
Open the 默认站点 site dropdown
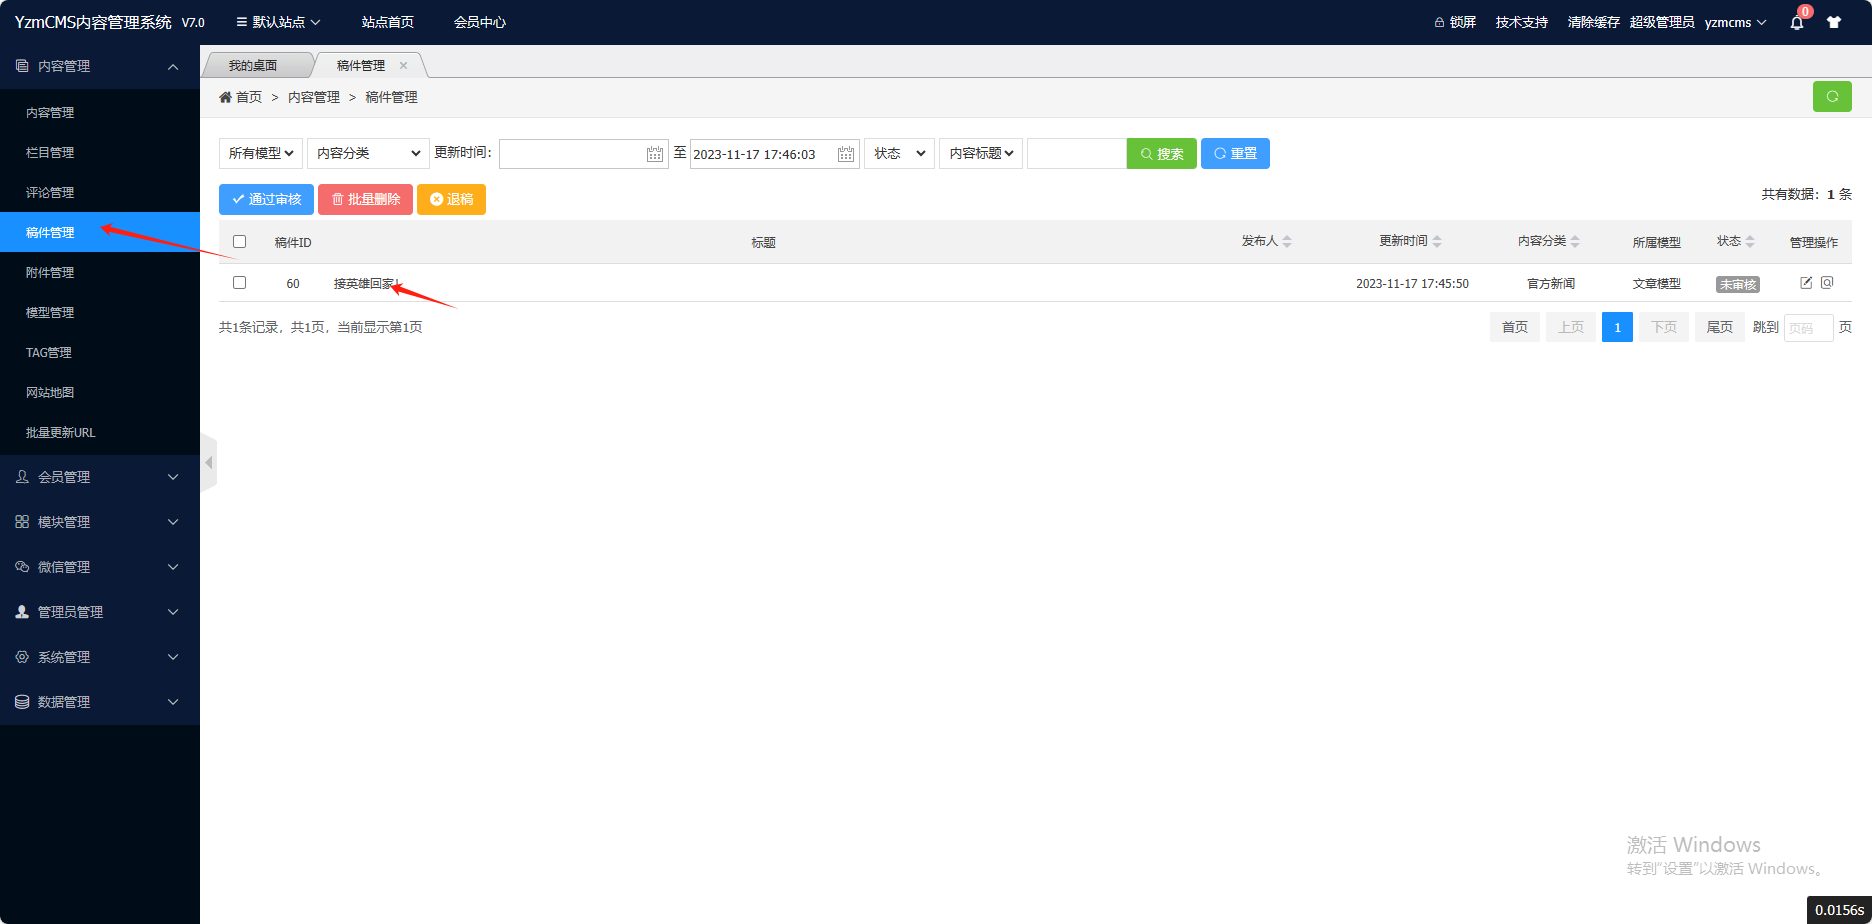coord(278,22)
